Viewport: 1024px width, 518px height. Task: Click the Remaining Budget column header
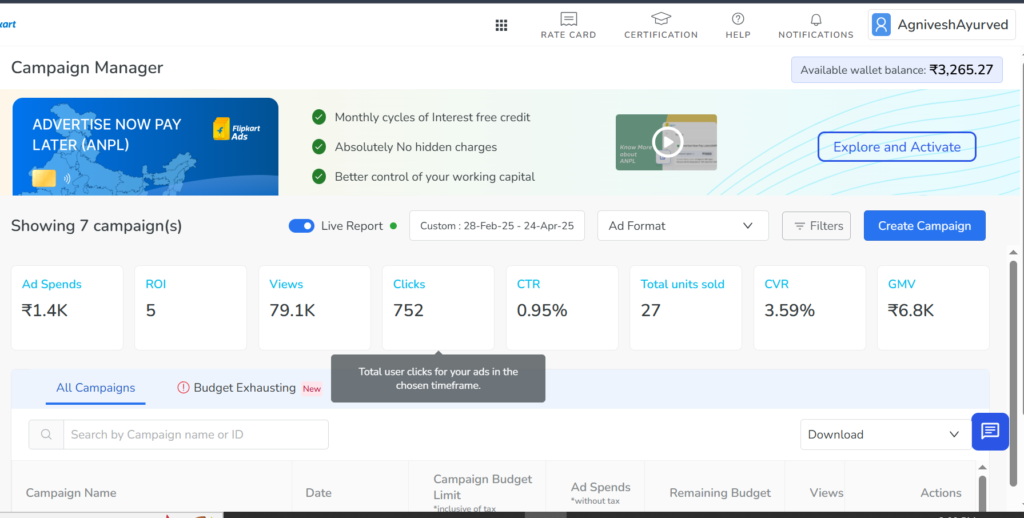720,493
